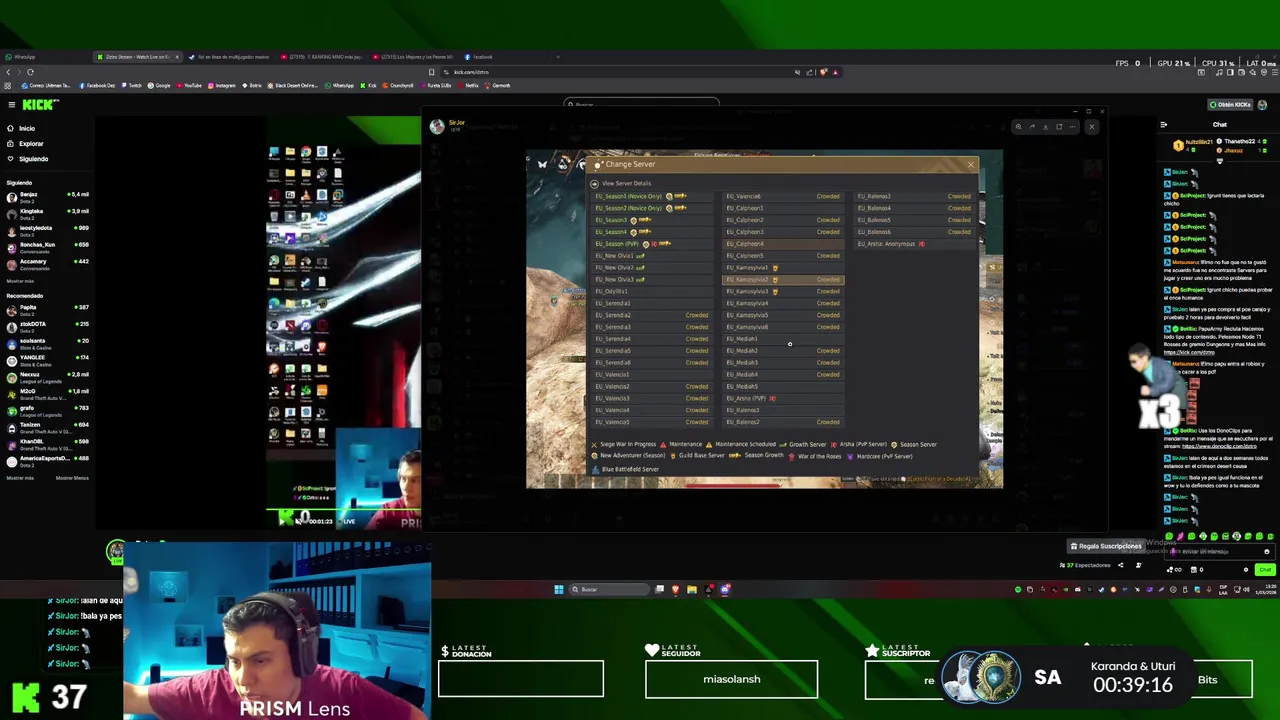
Task: Open the Instagram bookmark
Action: pos(222,85)
